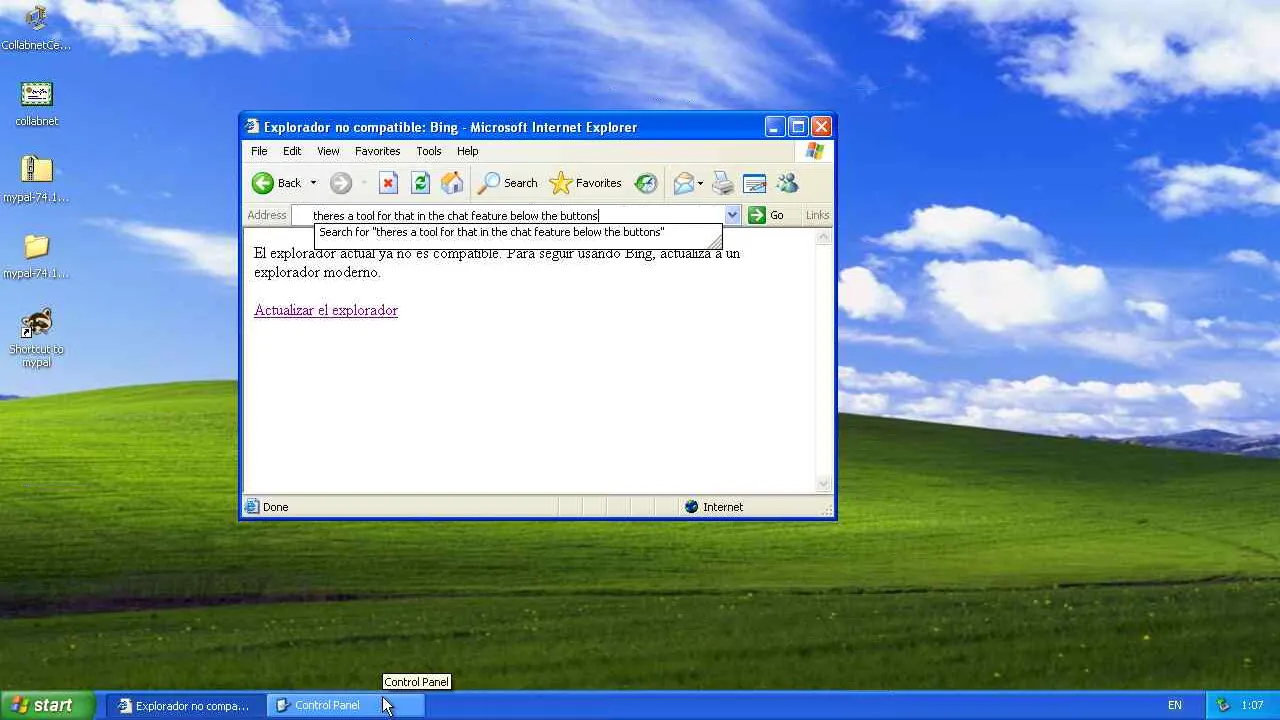Select the mypal-74.1 zip archive icon

36,180
